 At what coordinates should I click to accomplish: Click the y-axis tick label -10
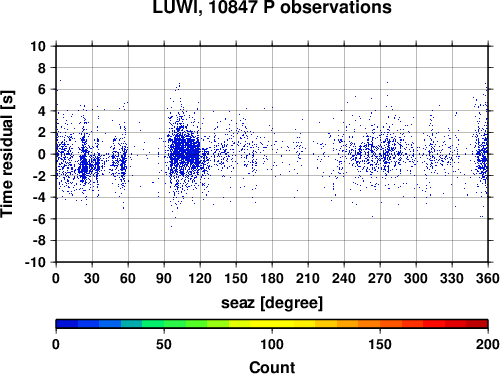pyautogui.click(x=35, y=262)
